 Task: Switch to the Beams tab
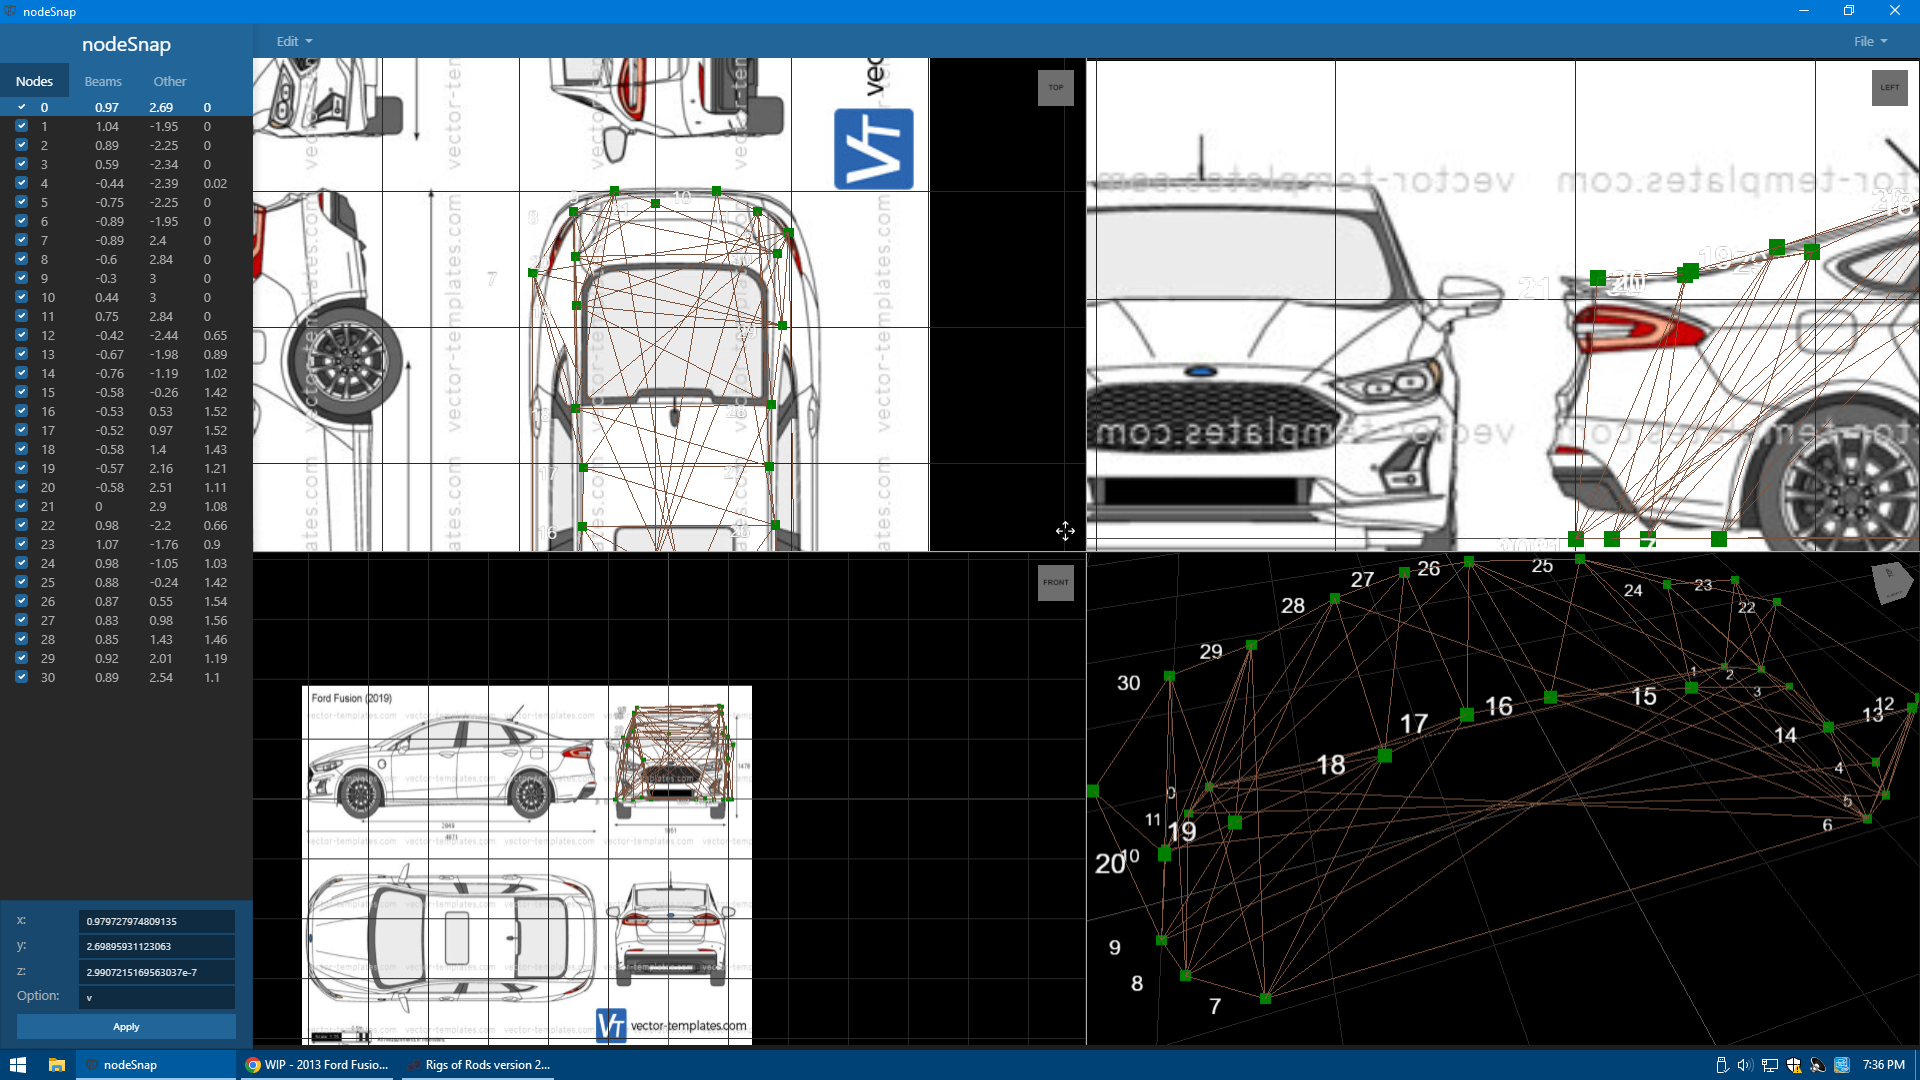point(102,81)
